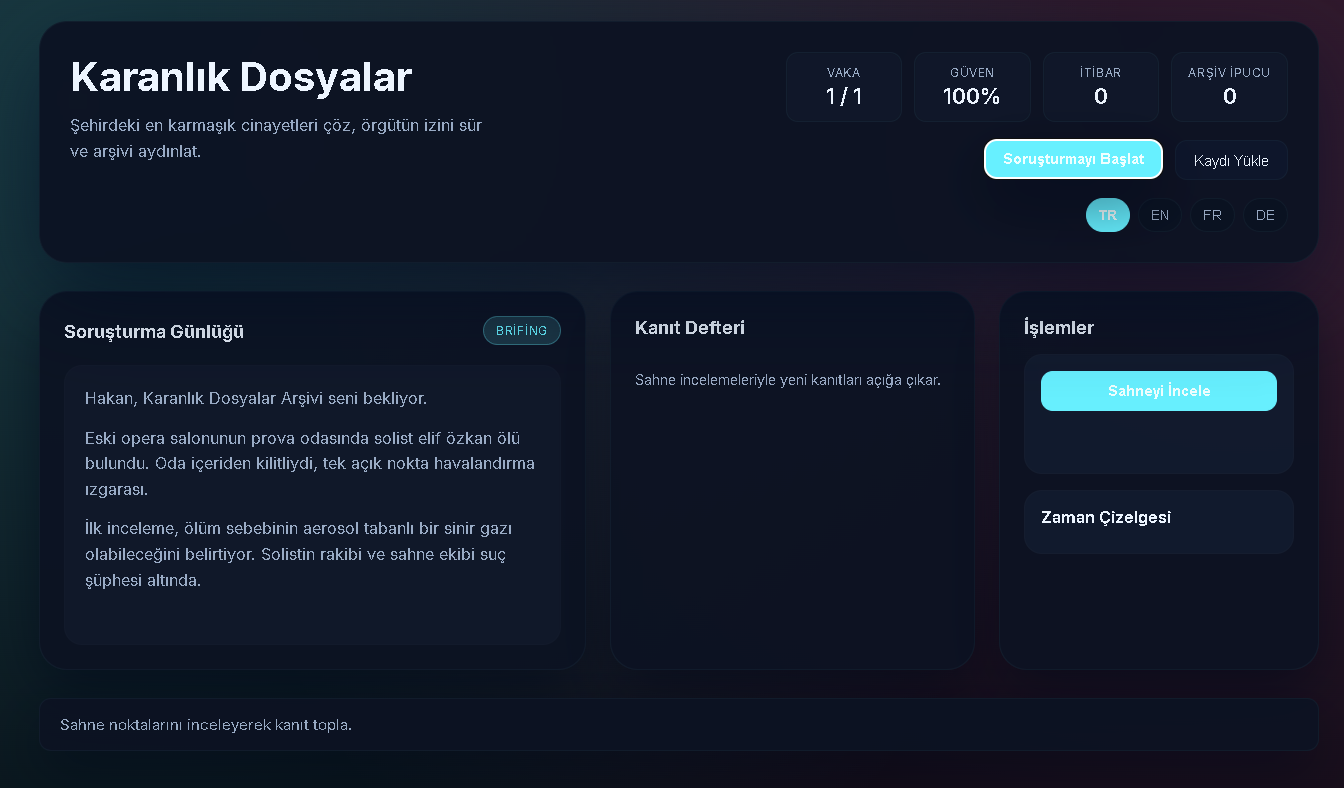1344x788 pixels.
Task: Click the GÜVEN 100% stat card
Action: (x=971, y=87)
